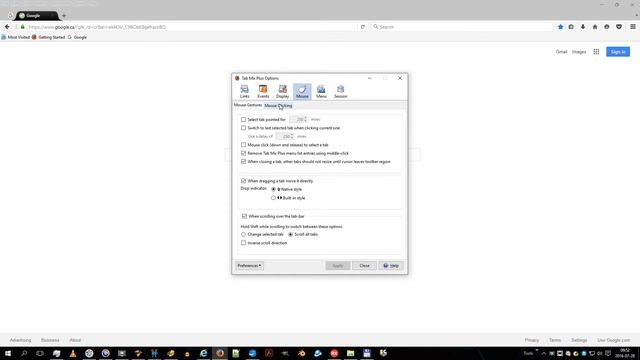Open Getting Started bookmark
Screen dimensions: 640x360
coord(49,37)
